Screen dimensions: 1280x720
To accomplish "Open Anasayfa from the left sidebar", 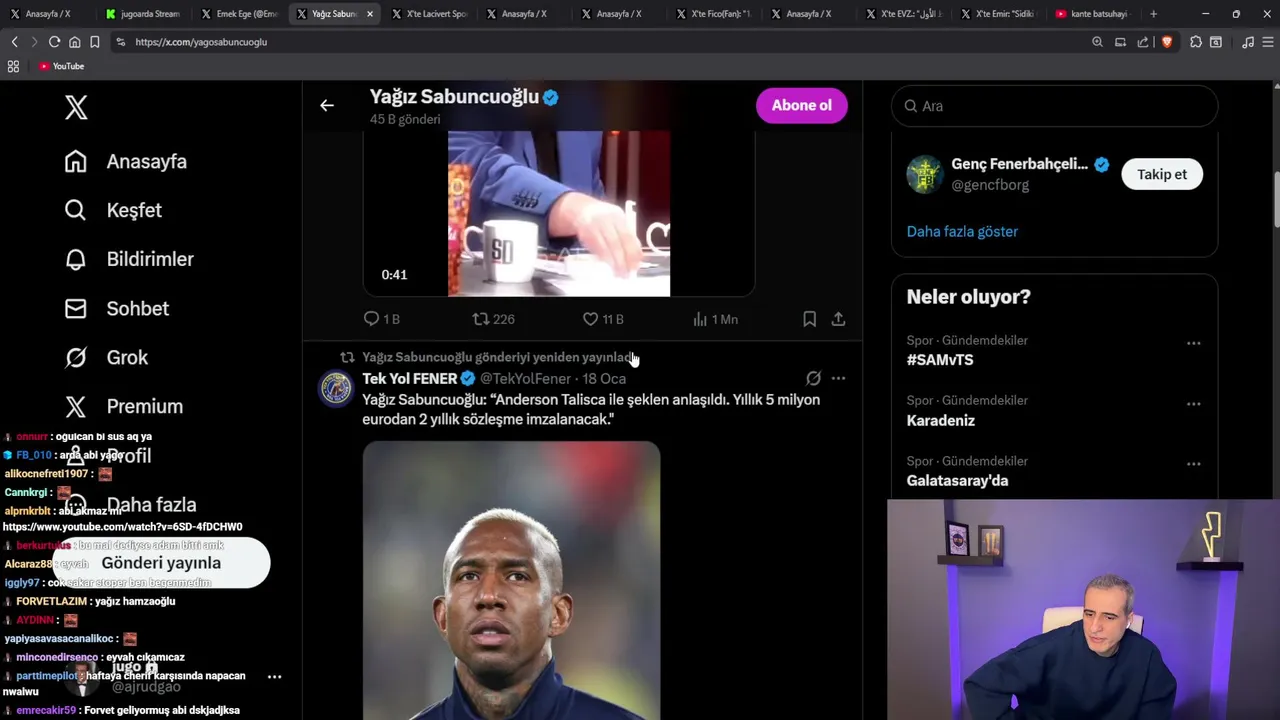I will (x=126, y=161).
